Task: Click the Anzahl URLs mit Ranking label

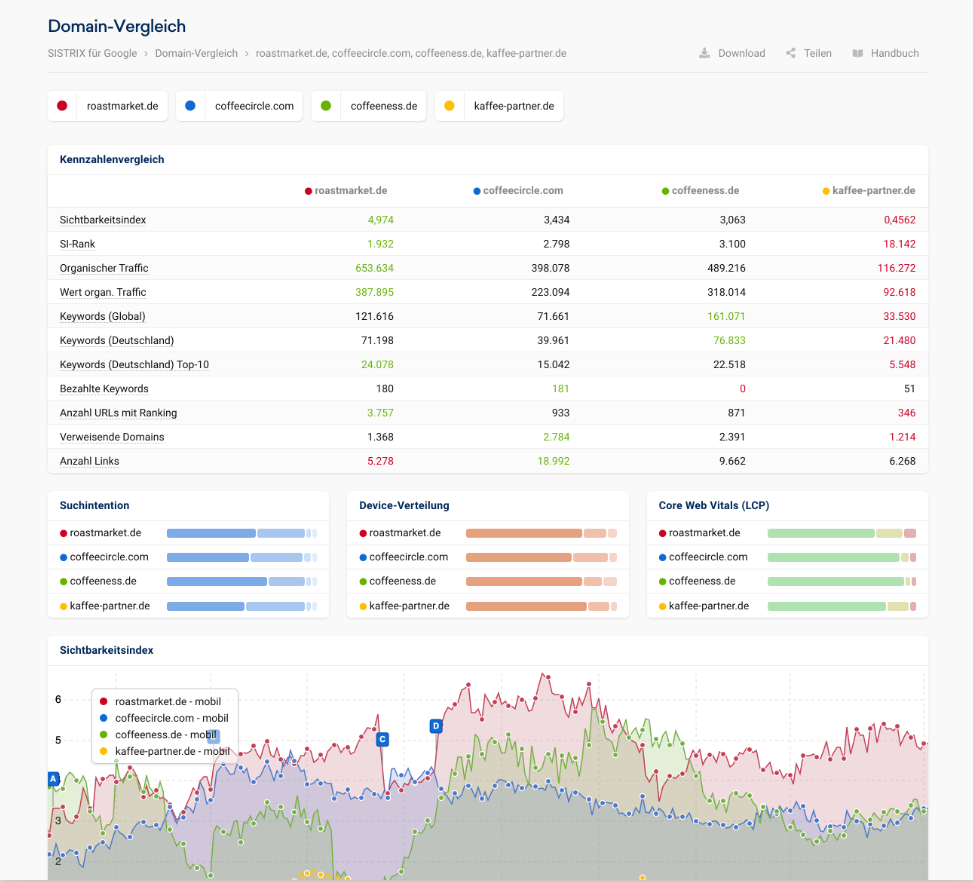Action: coord(119,413)
